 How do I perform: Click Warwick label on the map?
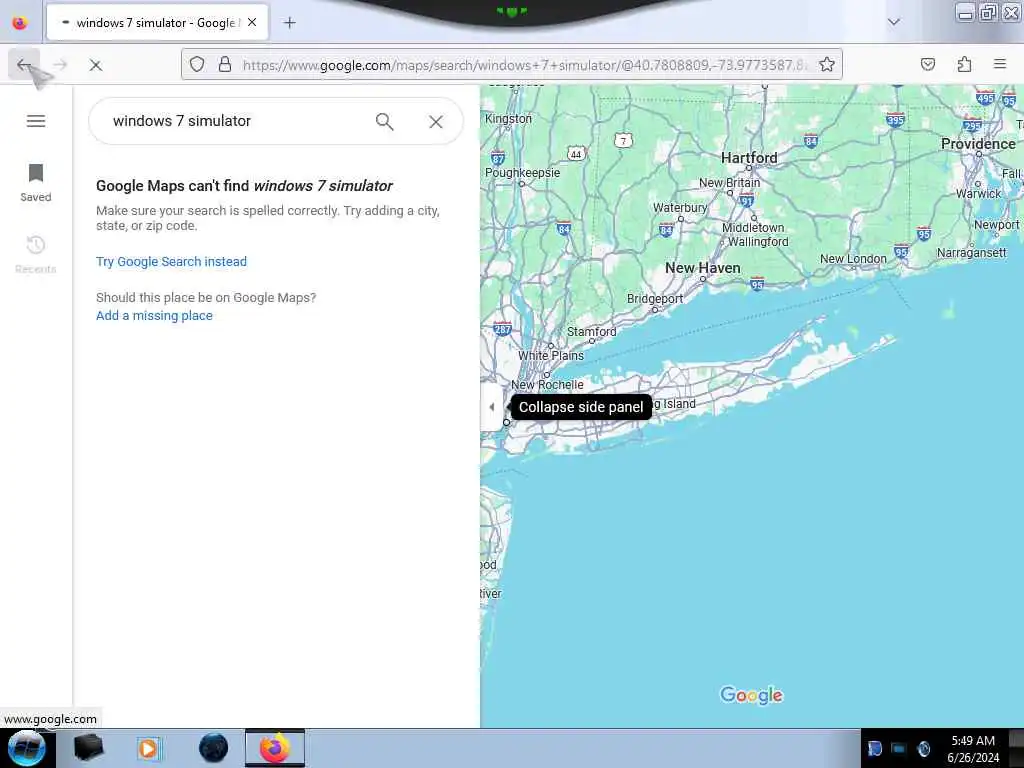978,194
